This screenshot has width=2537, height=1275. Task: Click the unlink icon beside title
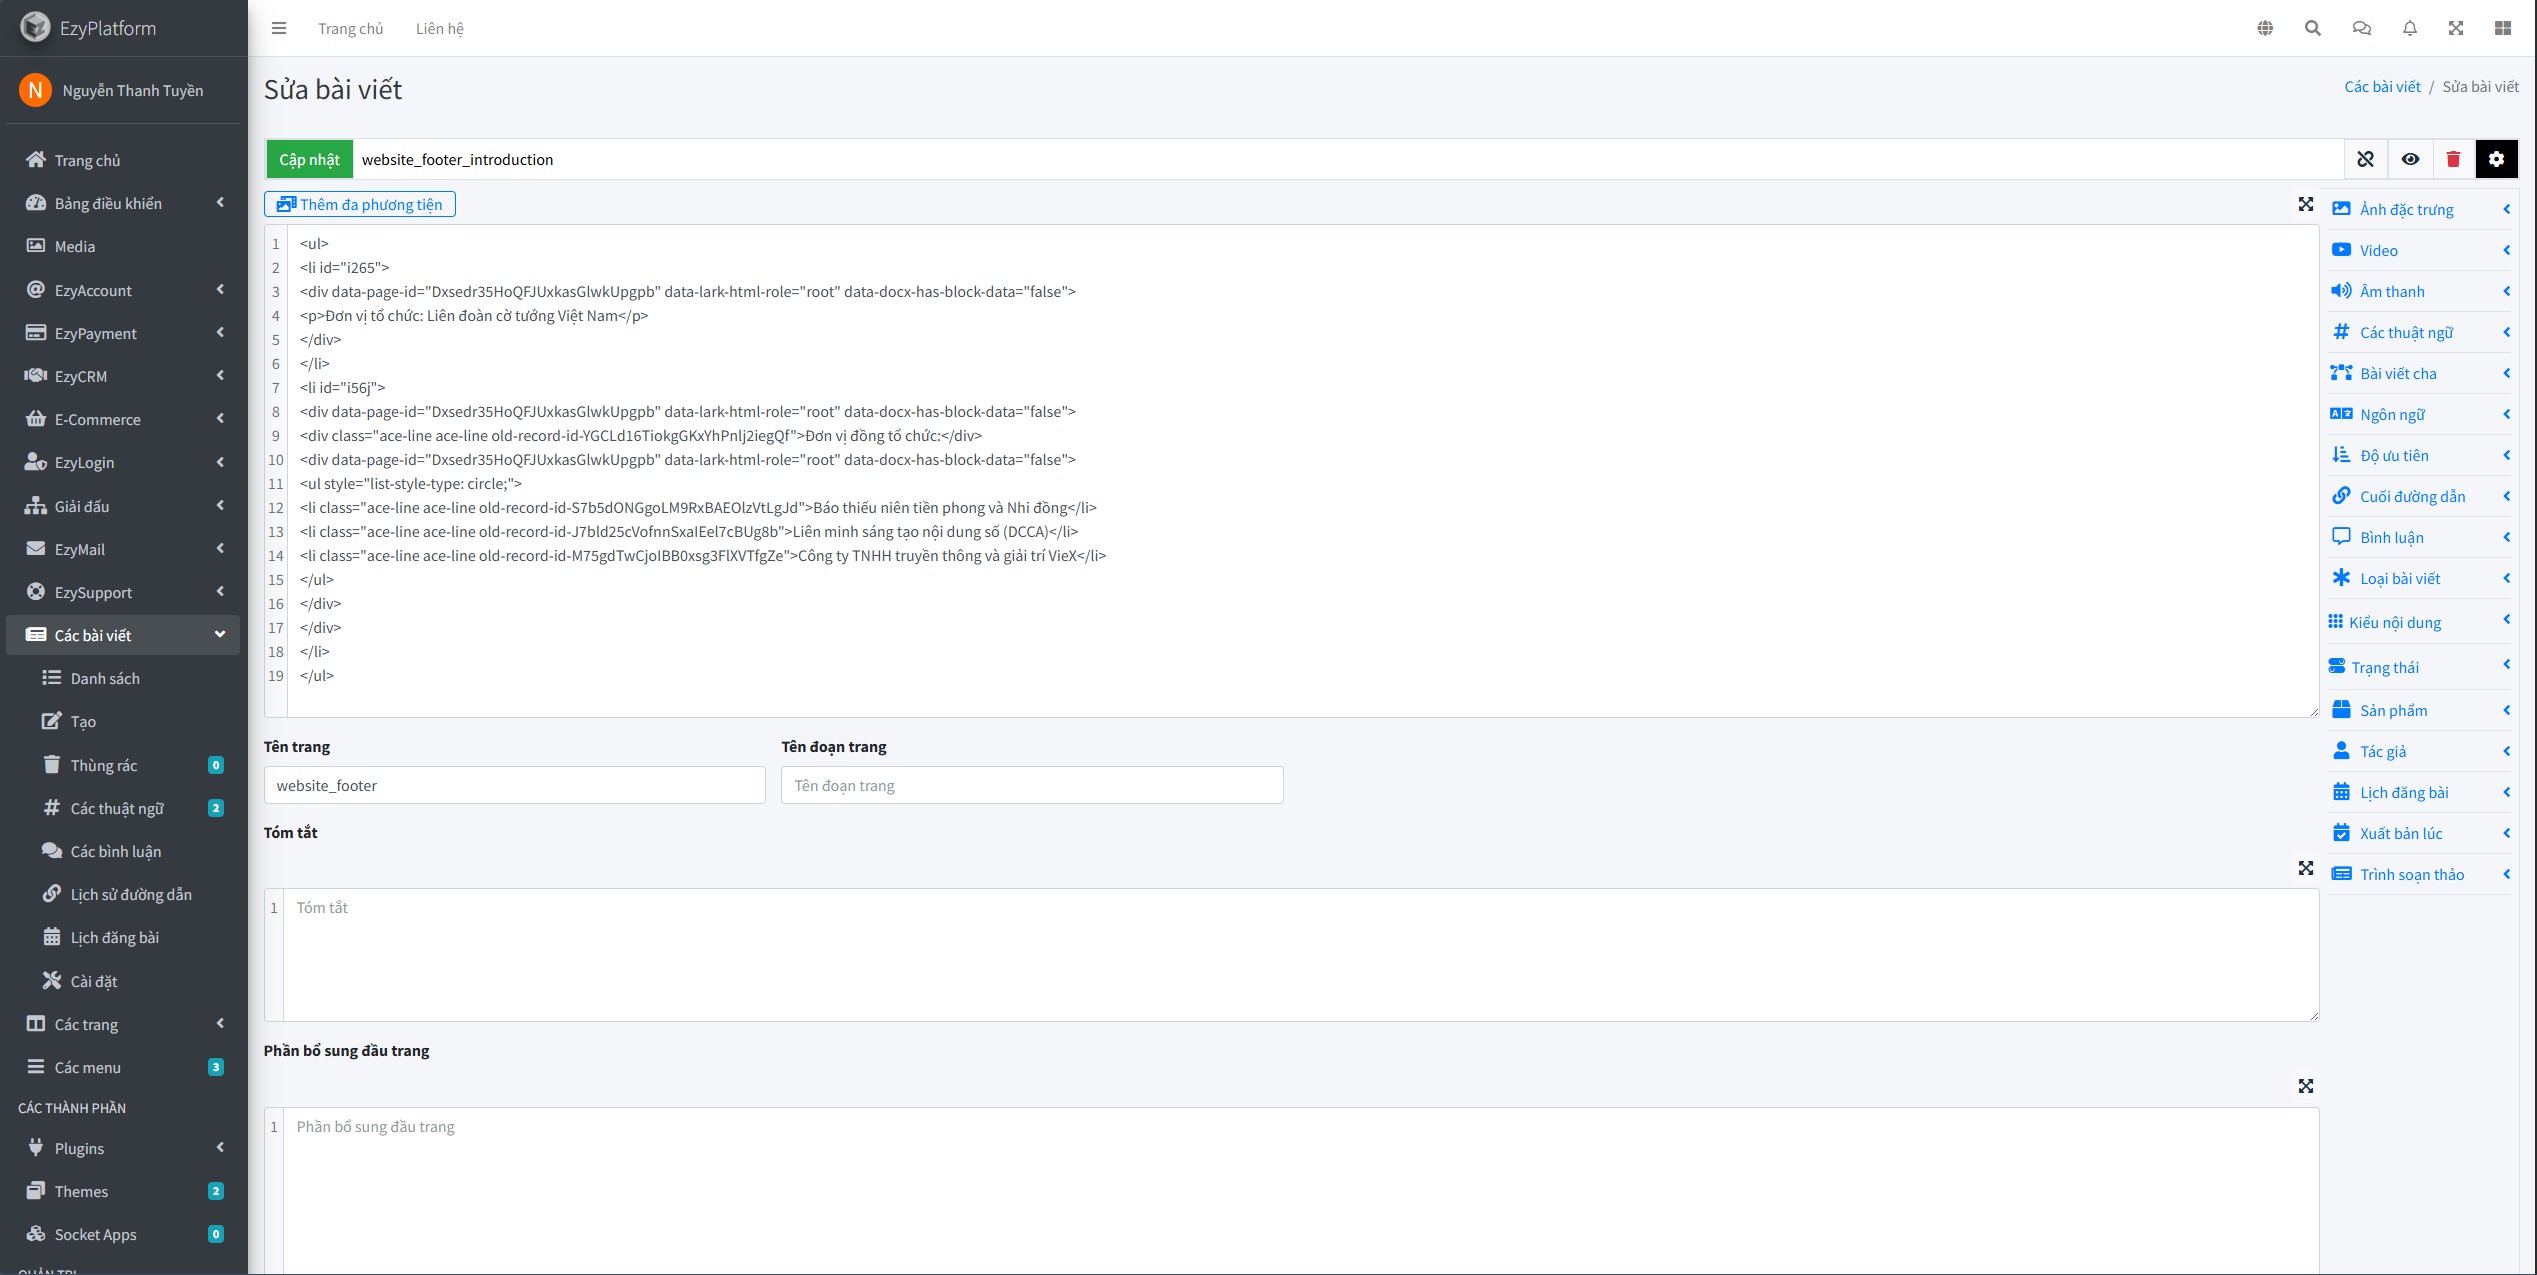[x=2365, y=159]
